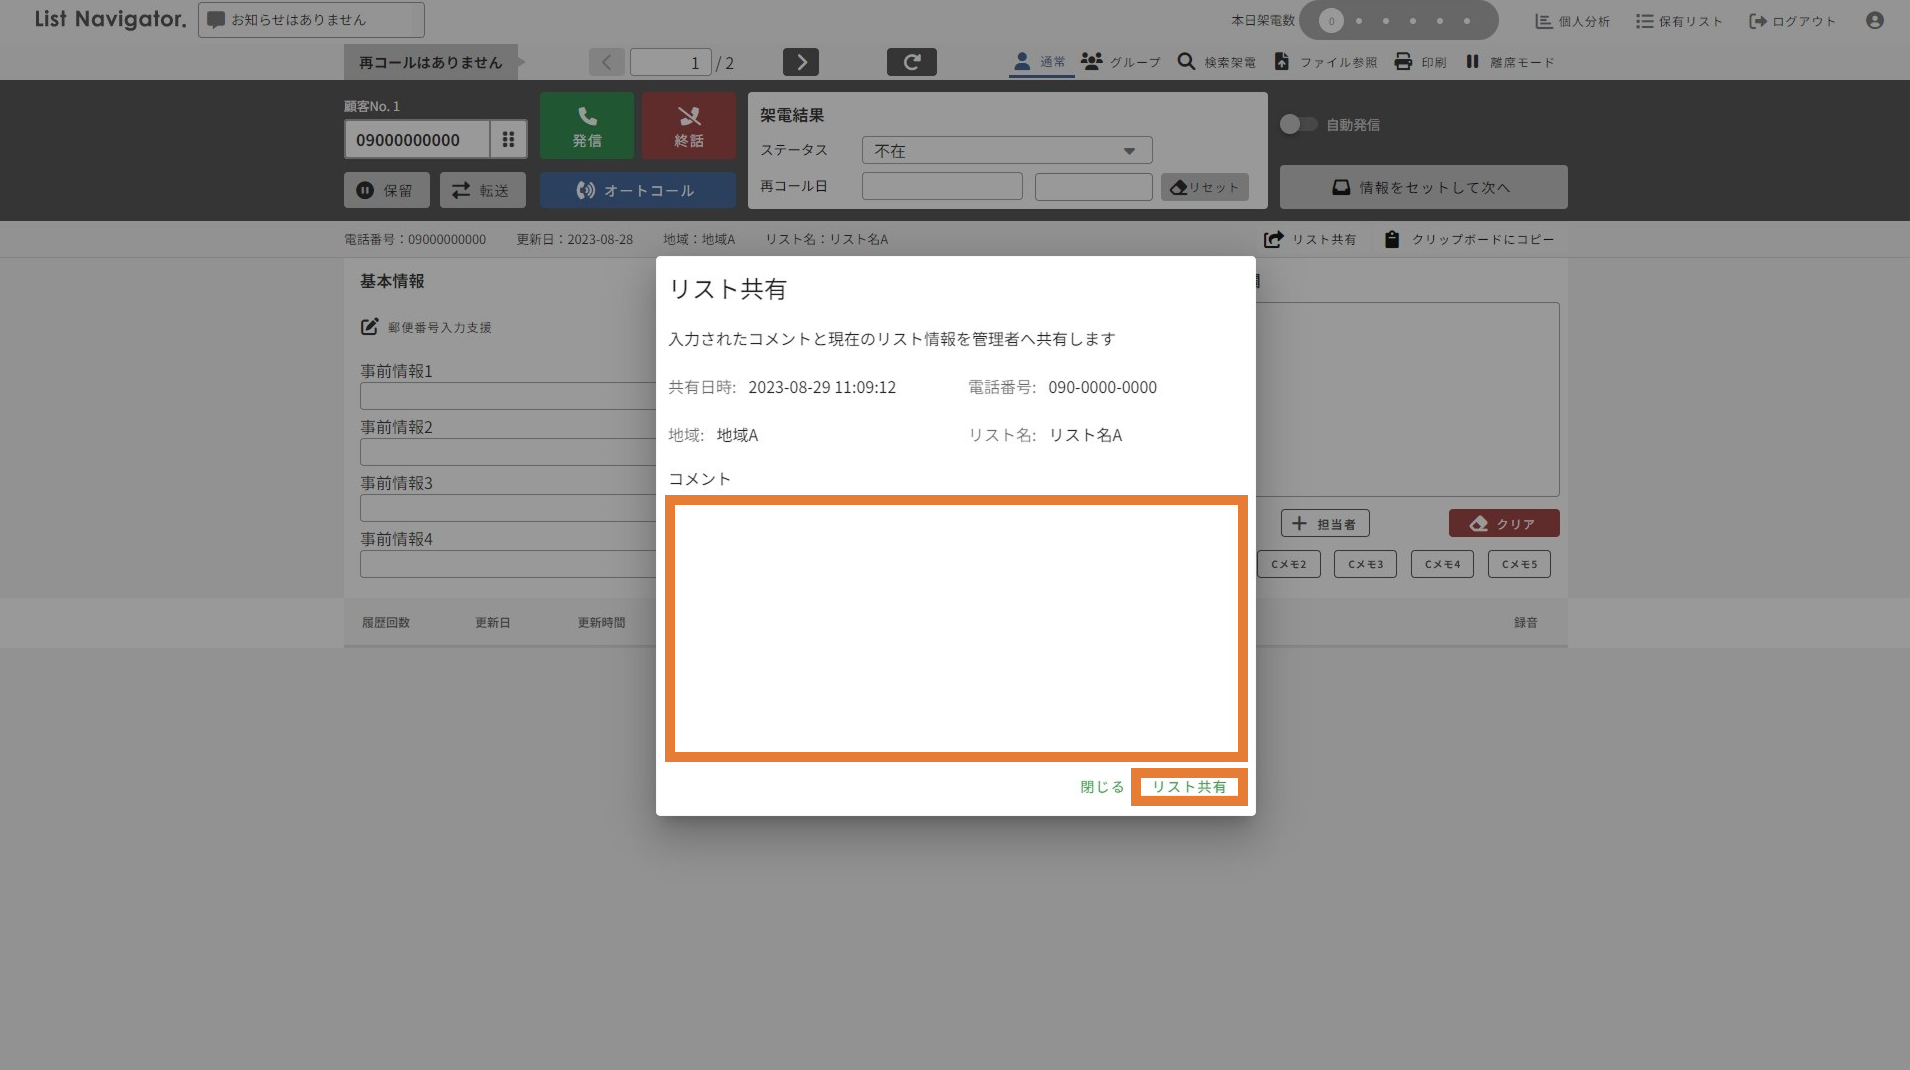Click the 郵便番号入力支援 edit icon

[369, 327]
